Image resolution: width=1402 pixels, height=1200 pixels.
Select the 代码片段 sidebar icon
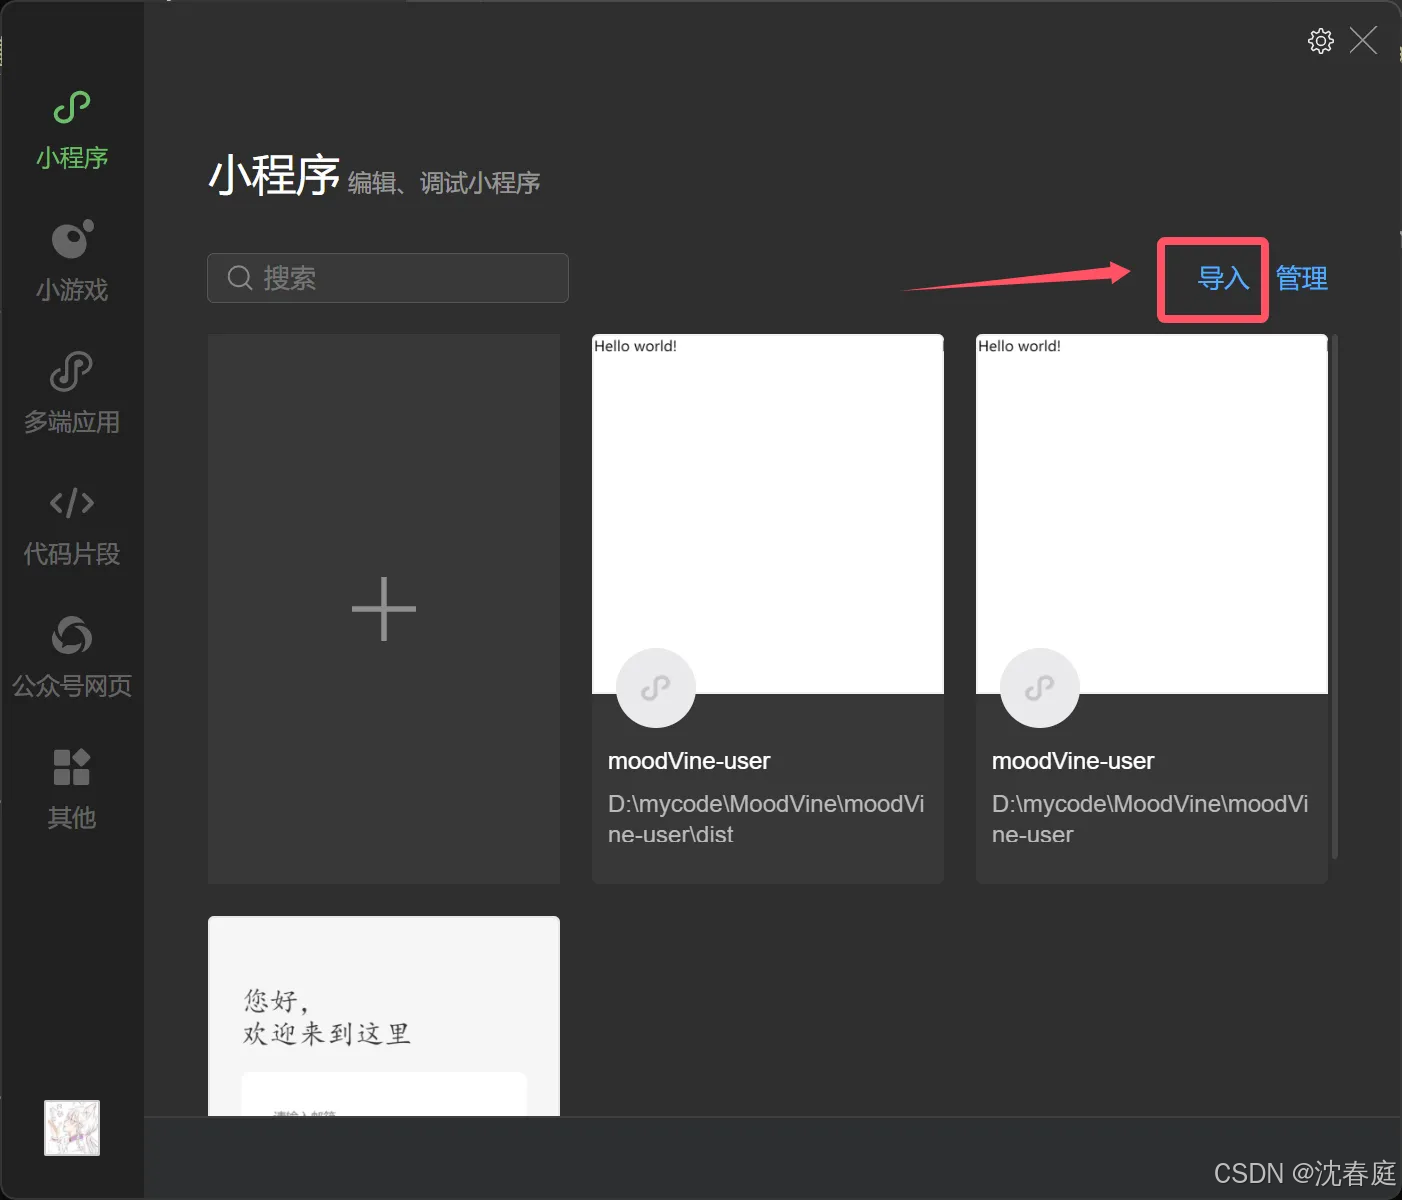click(71, 526)
